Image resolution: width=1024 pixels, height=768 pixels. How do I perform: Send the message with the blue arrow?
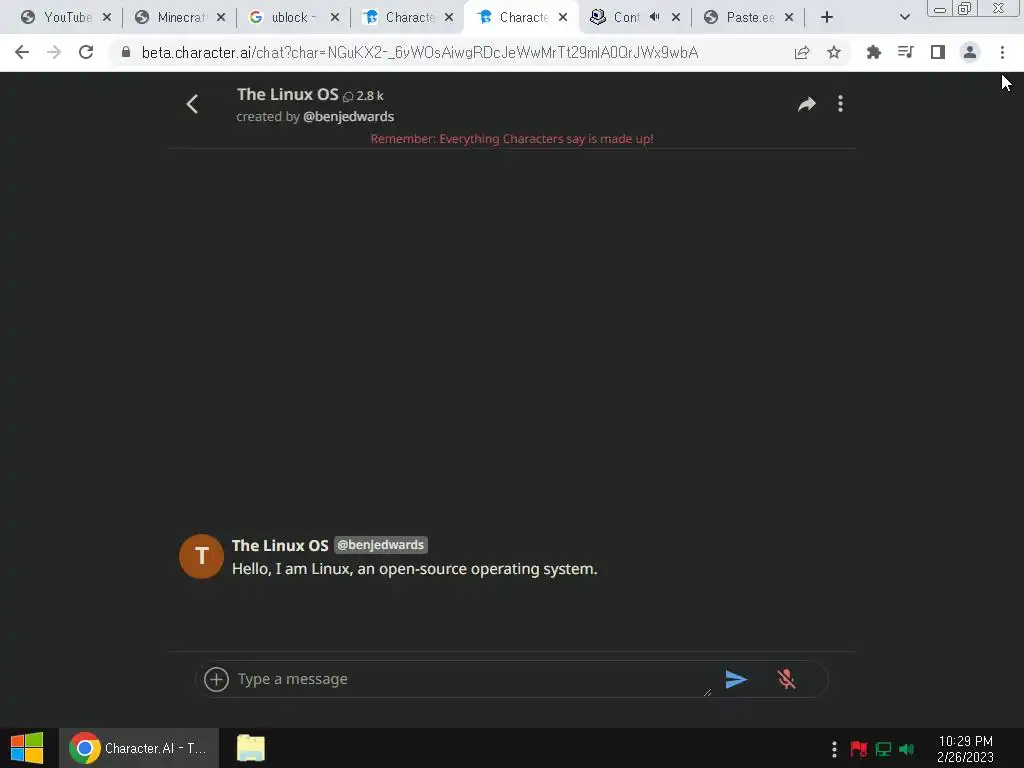(x=736, y=679)
